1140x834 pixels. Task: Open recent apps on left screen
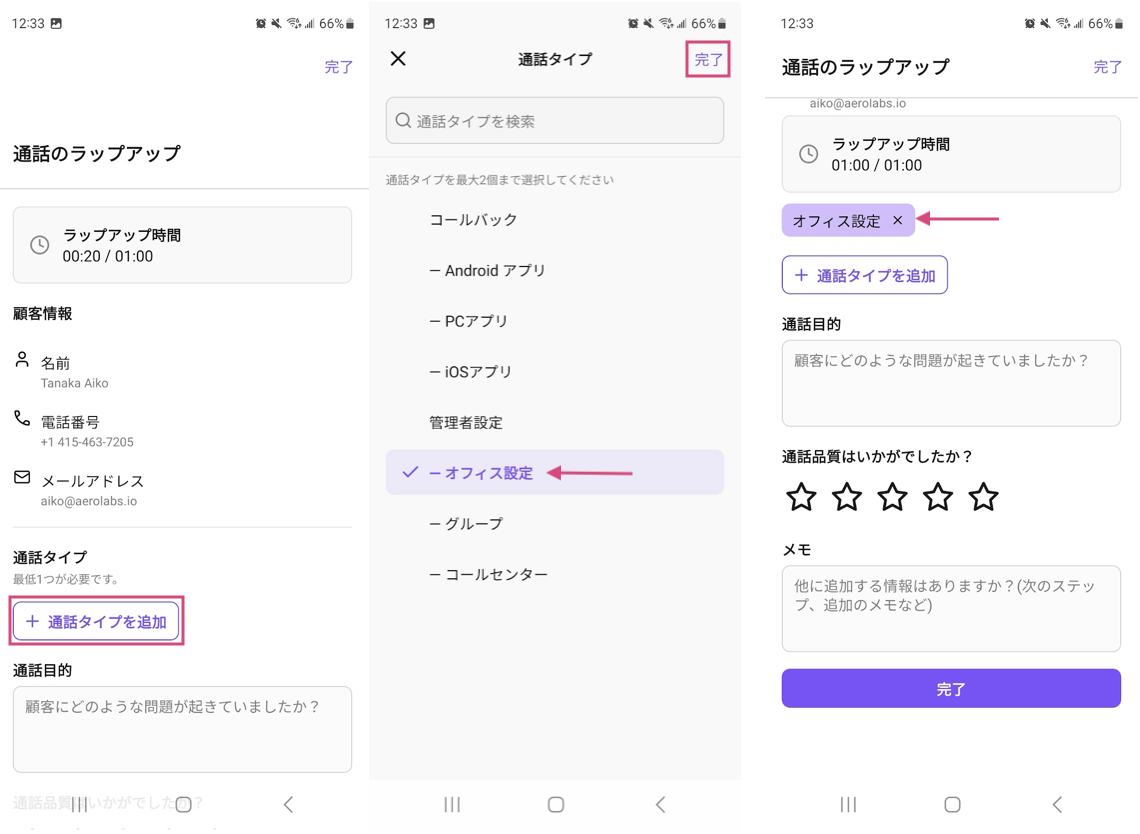point(80,804)
